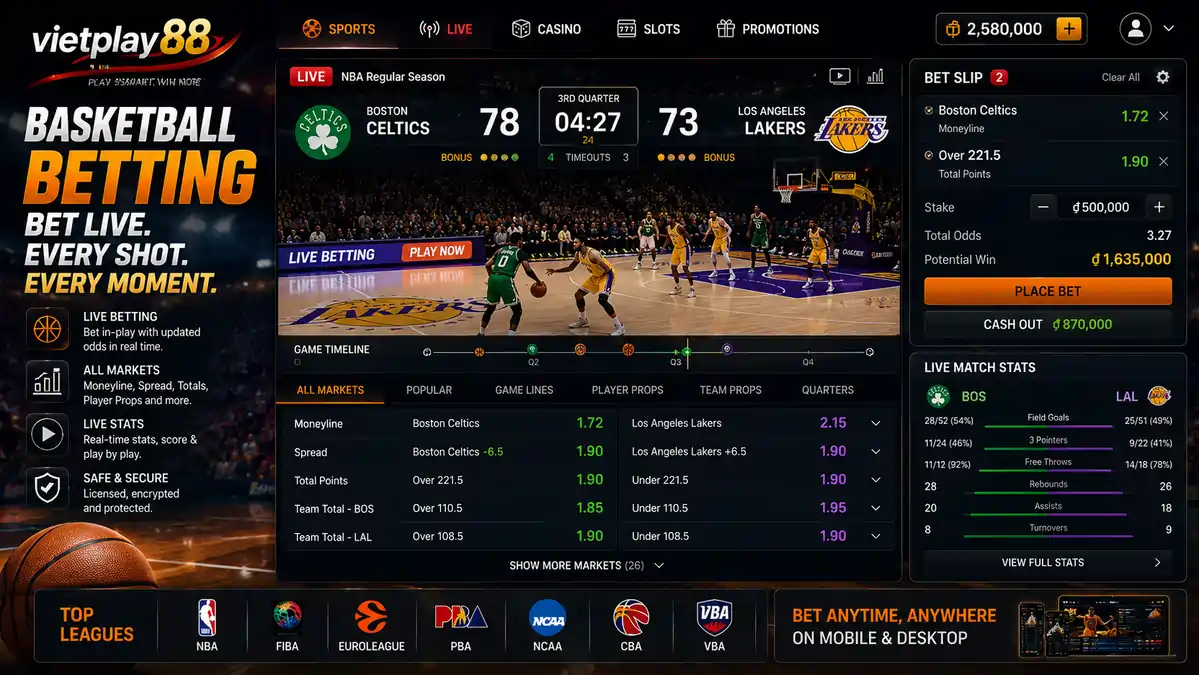Switch to the Popular markets tab
This screenshot has width=1199, height=675.
pos(429,390)
